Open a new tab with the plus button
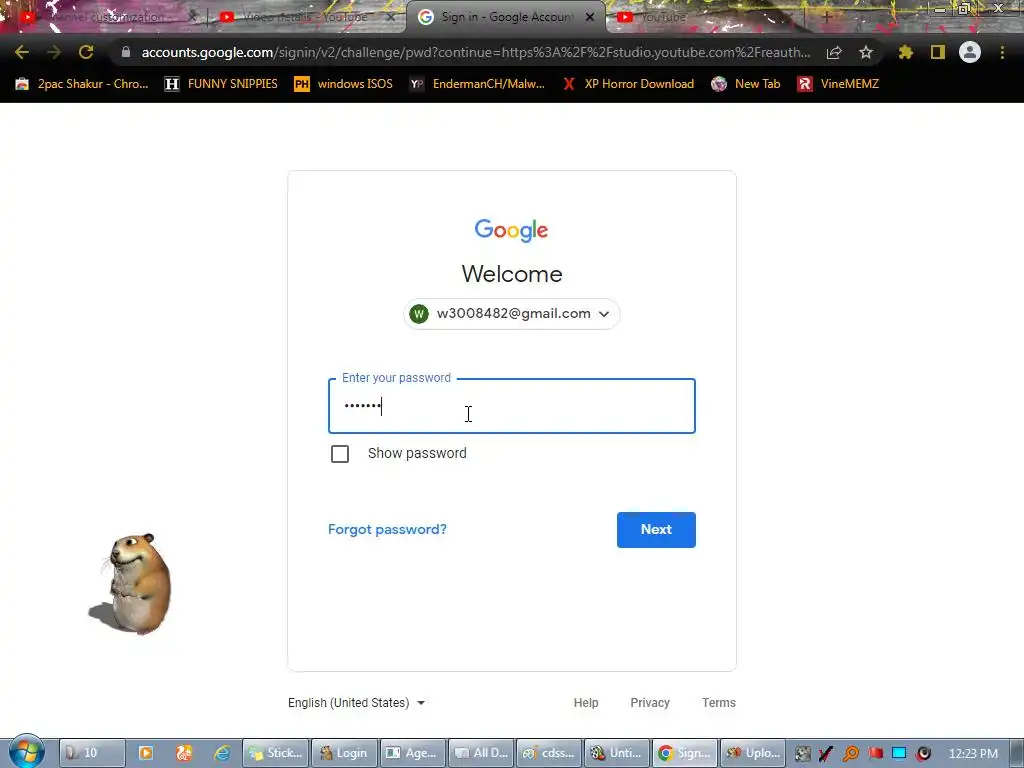The image size is (1024, 768). pos(826,17)
